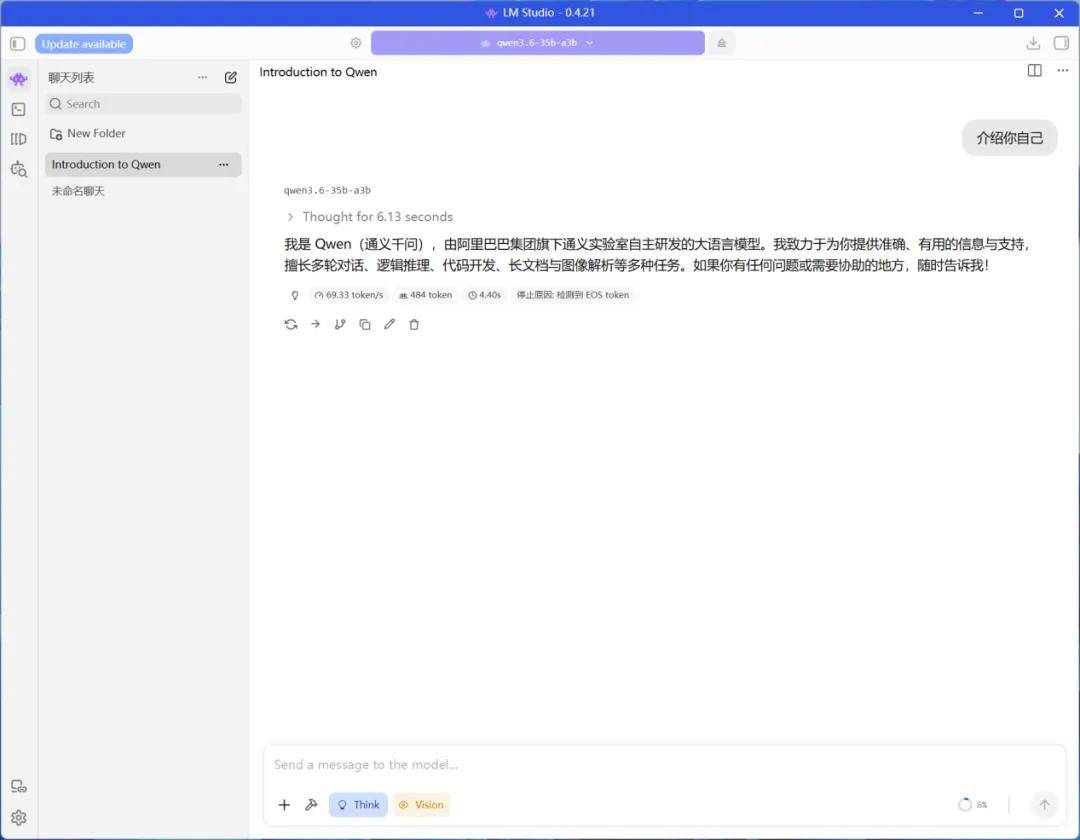Toggle the Vision button
Viewport: 1080px width, 840px height.
coord(422,805)
